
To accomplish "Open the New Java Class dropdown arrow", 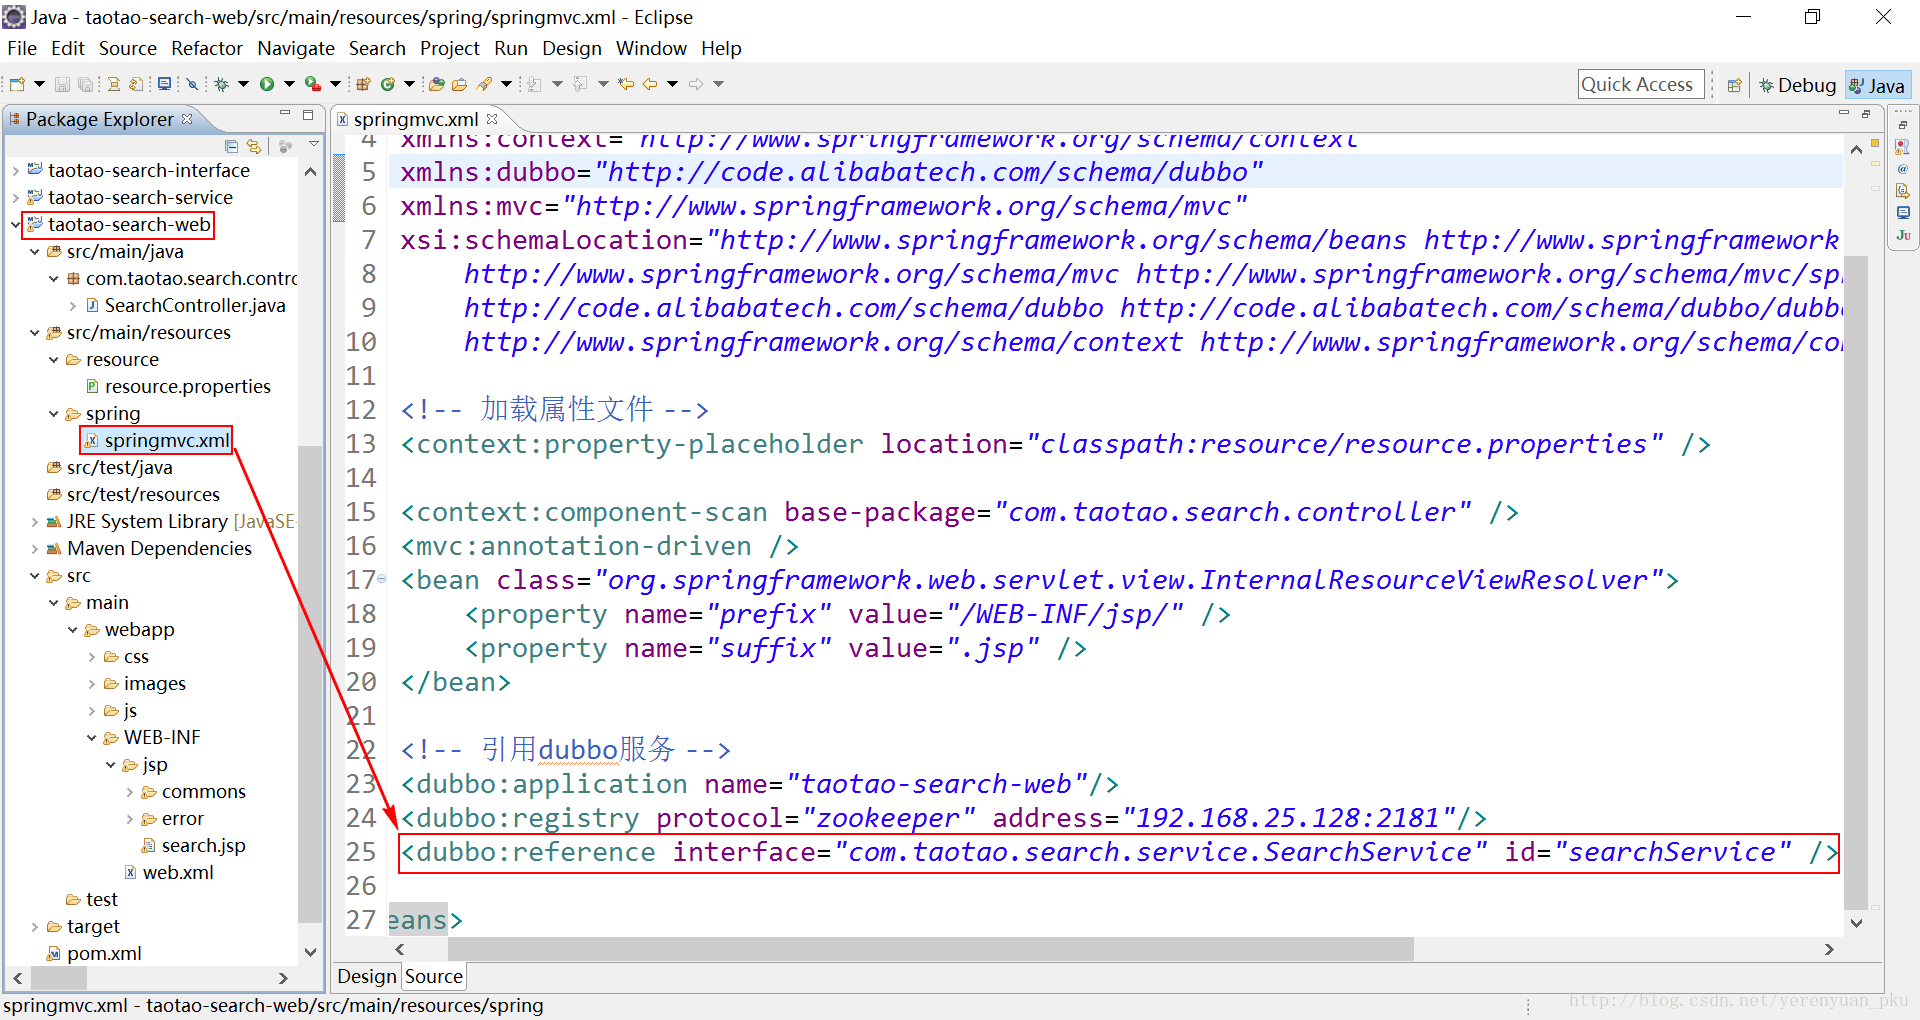I will [x=409, y=85].
